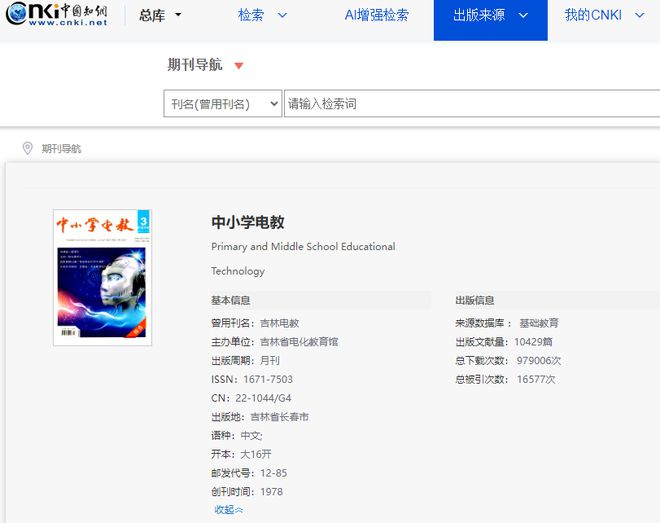Image resolution: width=660 pixels, height=523 pixels.
Task: Click the location pin icon in the breadcrumb
Action: point(28,148)
